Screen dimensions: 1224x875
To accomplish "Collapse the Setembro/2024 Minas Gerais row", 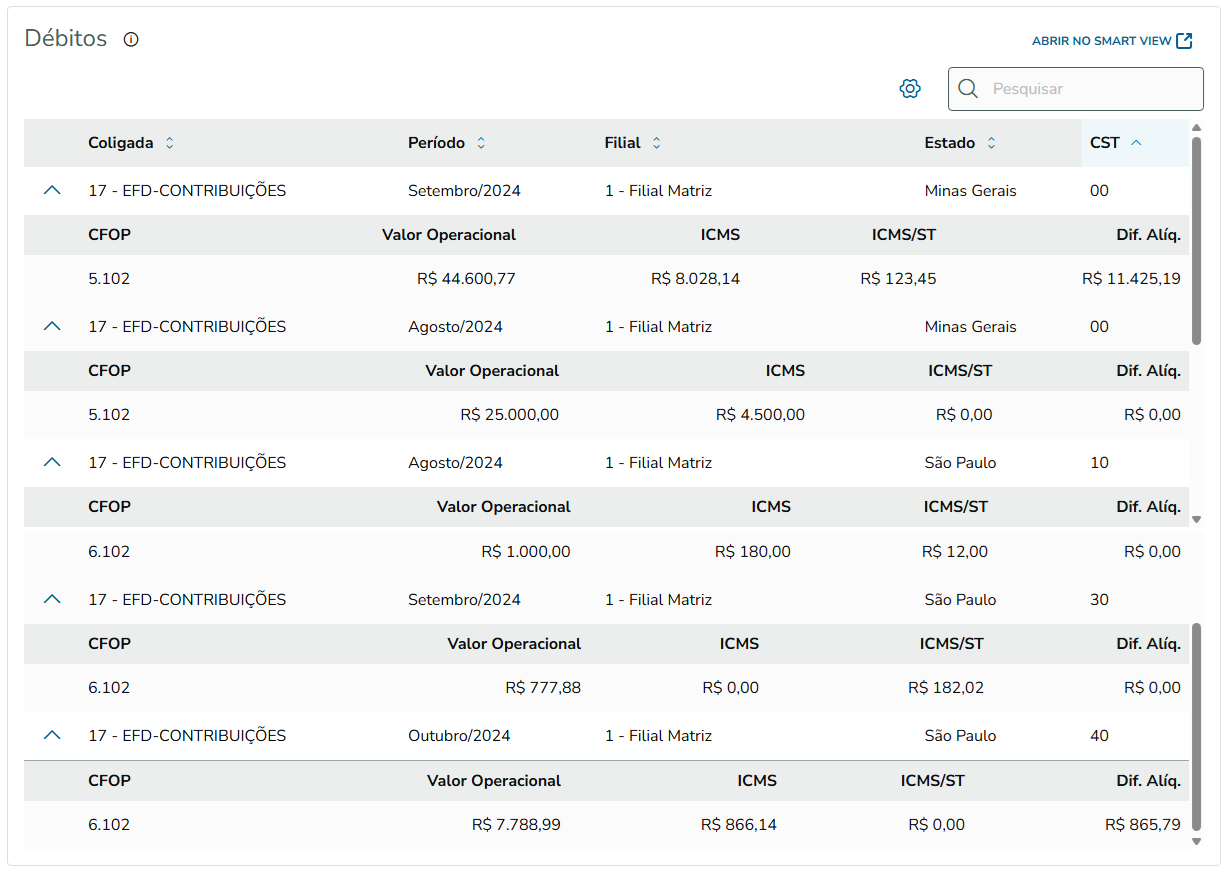I will click(53, 190).
